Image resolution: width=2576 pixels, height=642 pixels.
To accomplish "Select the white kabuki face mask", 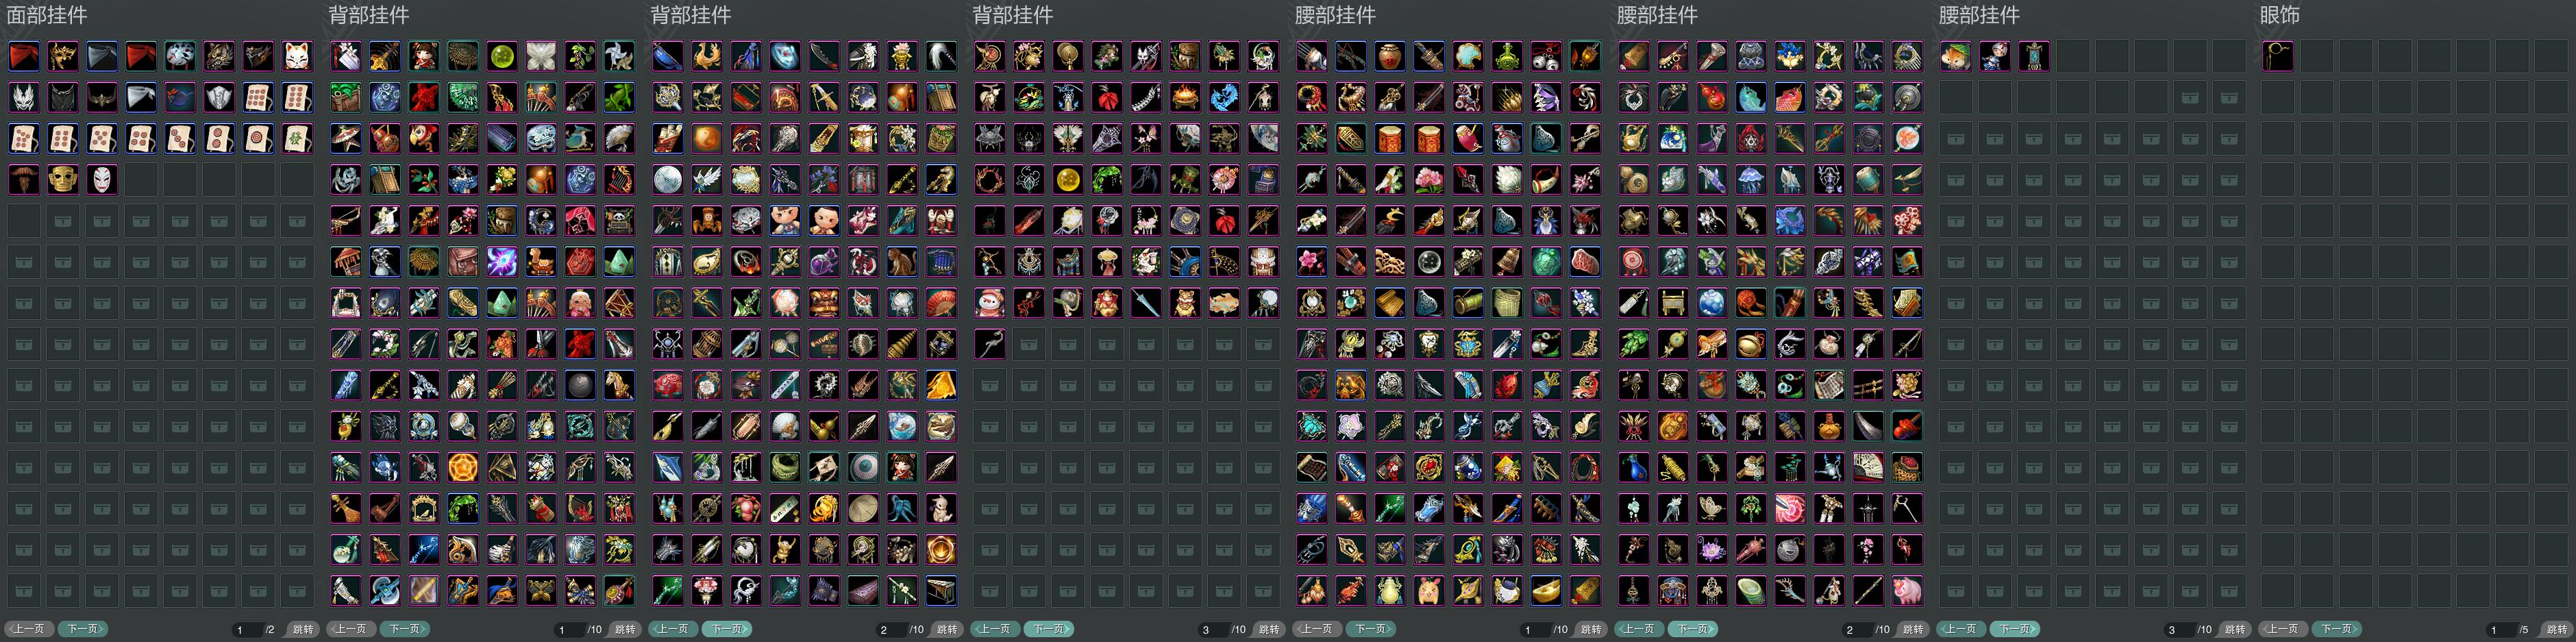I will 102,179.
